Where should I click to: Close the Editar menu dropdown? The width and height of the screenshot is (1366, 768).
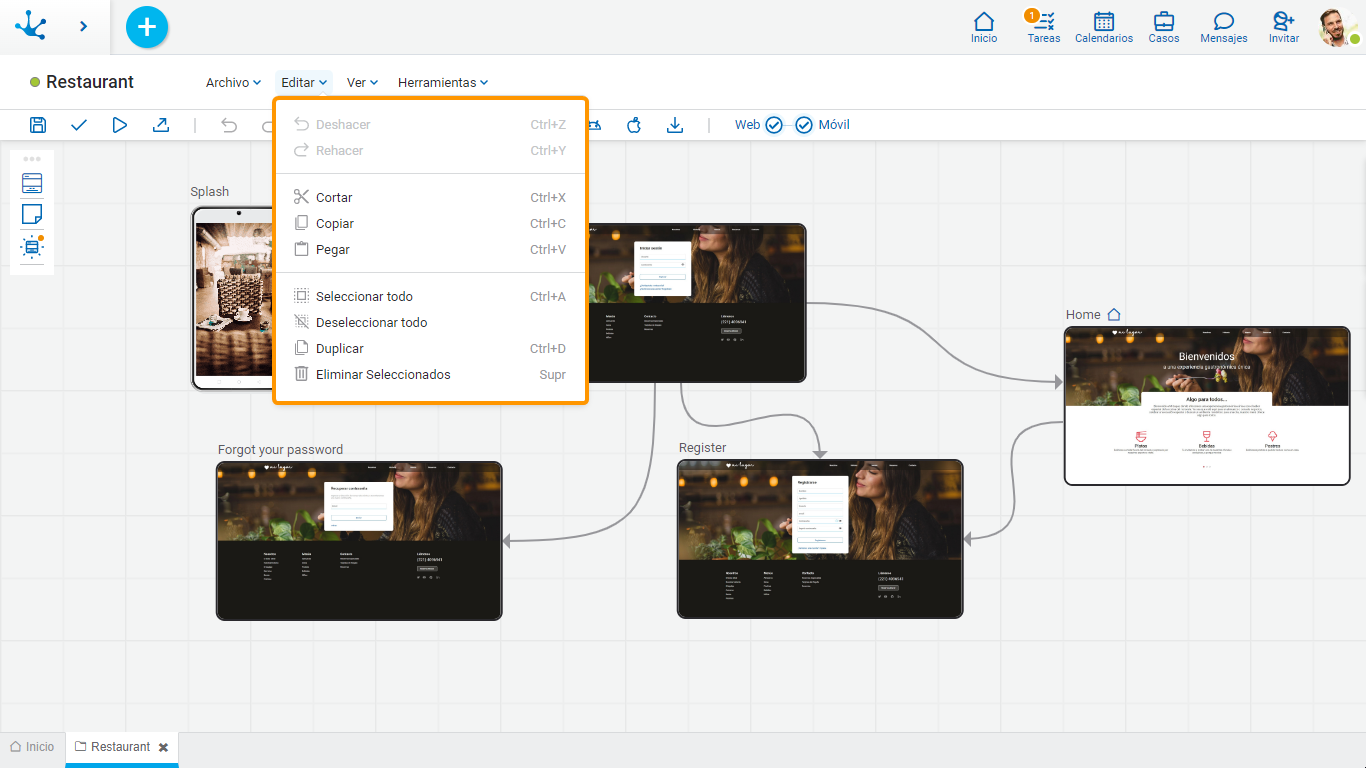tap(305, 83)
